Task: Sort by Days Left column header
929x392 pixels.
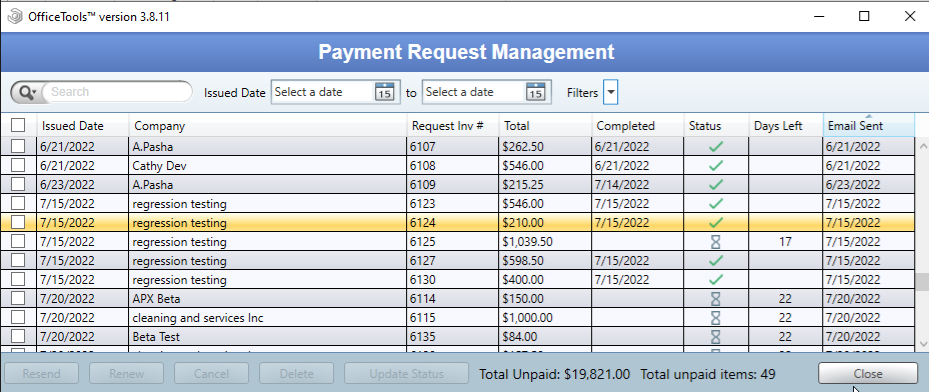Action: pyautogui.click(x=786, y=126)
